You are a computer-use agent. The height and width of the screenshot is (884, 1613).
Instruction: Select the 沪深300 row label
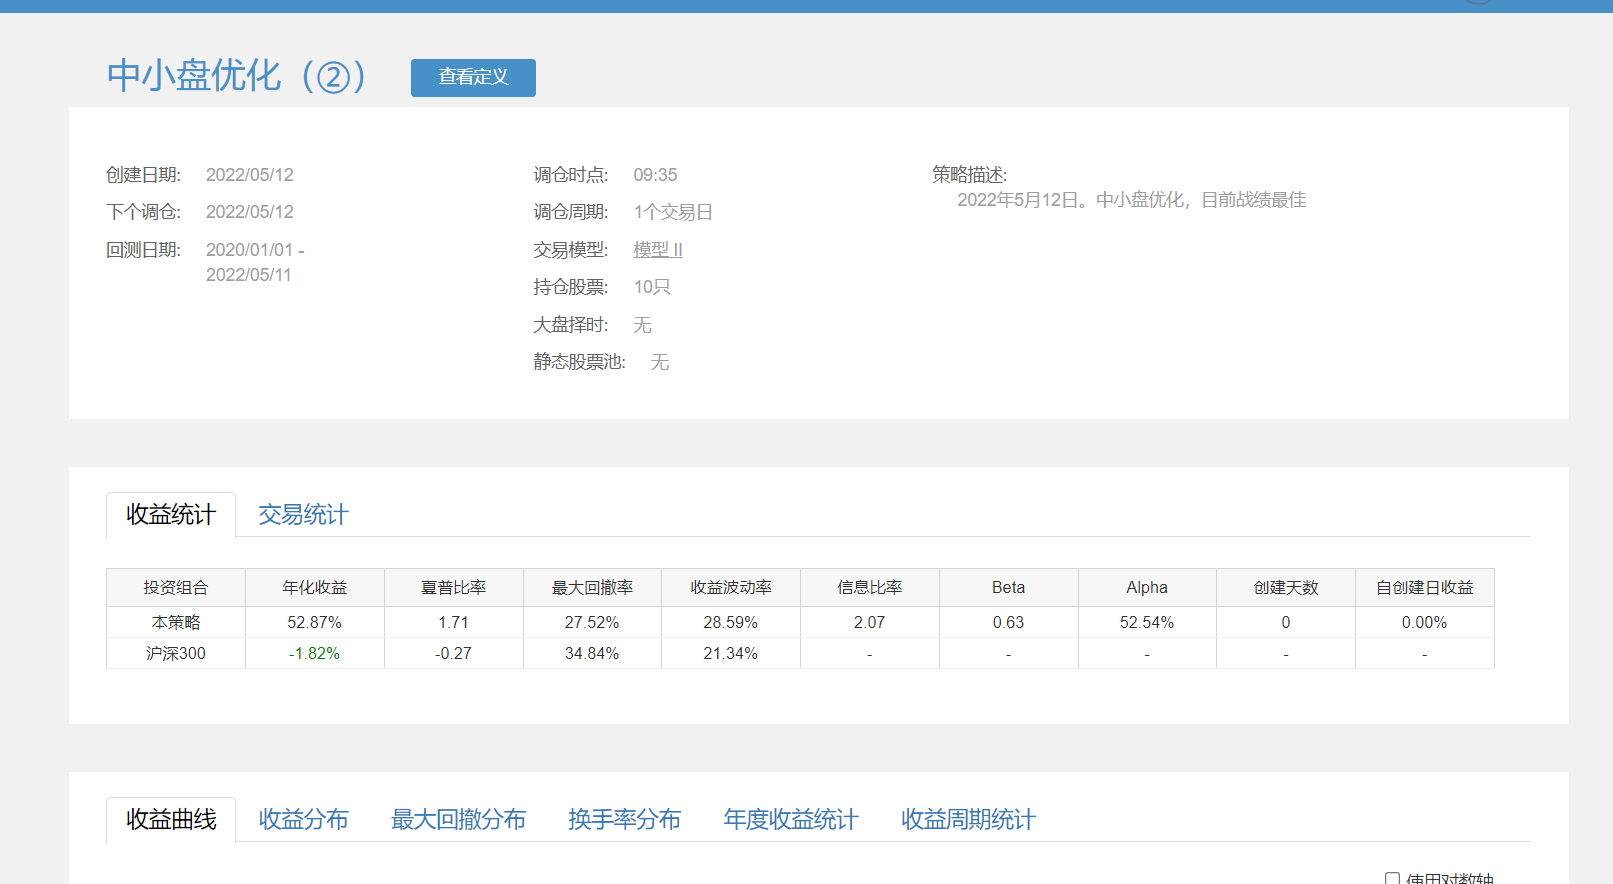pos(176,654)
